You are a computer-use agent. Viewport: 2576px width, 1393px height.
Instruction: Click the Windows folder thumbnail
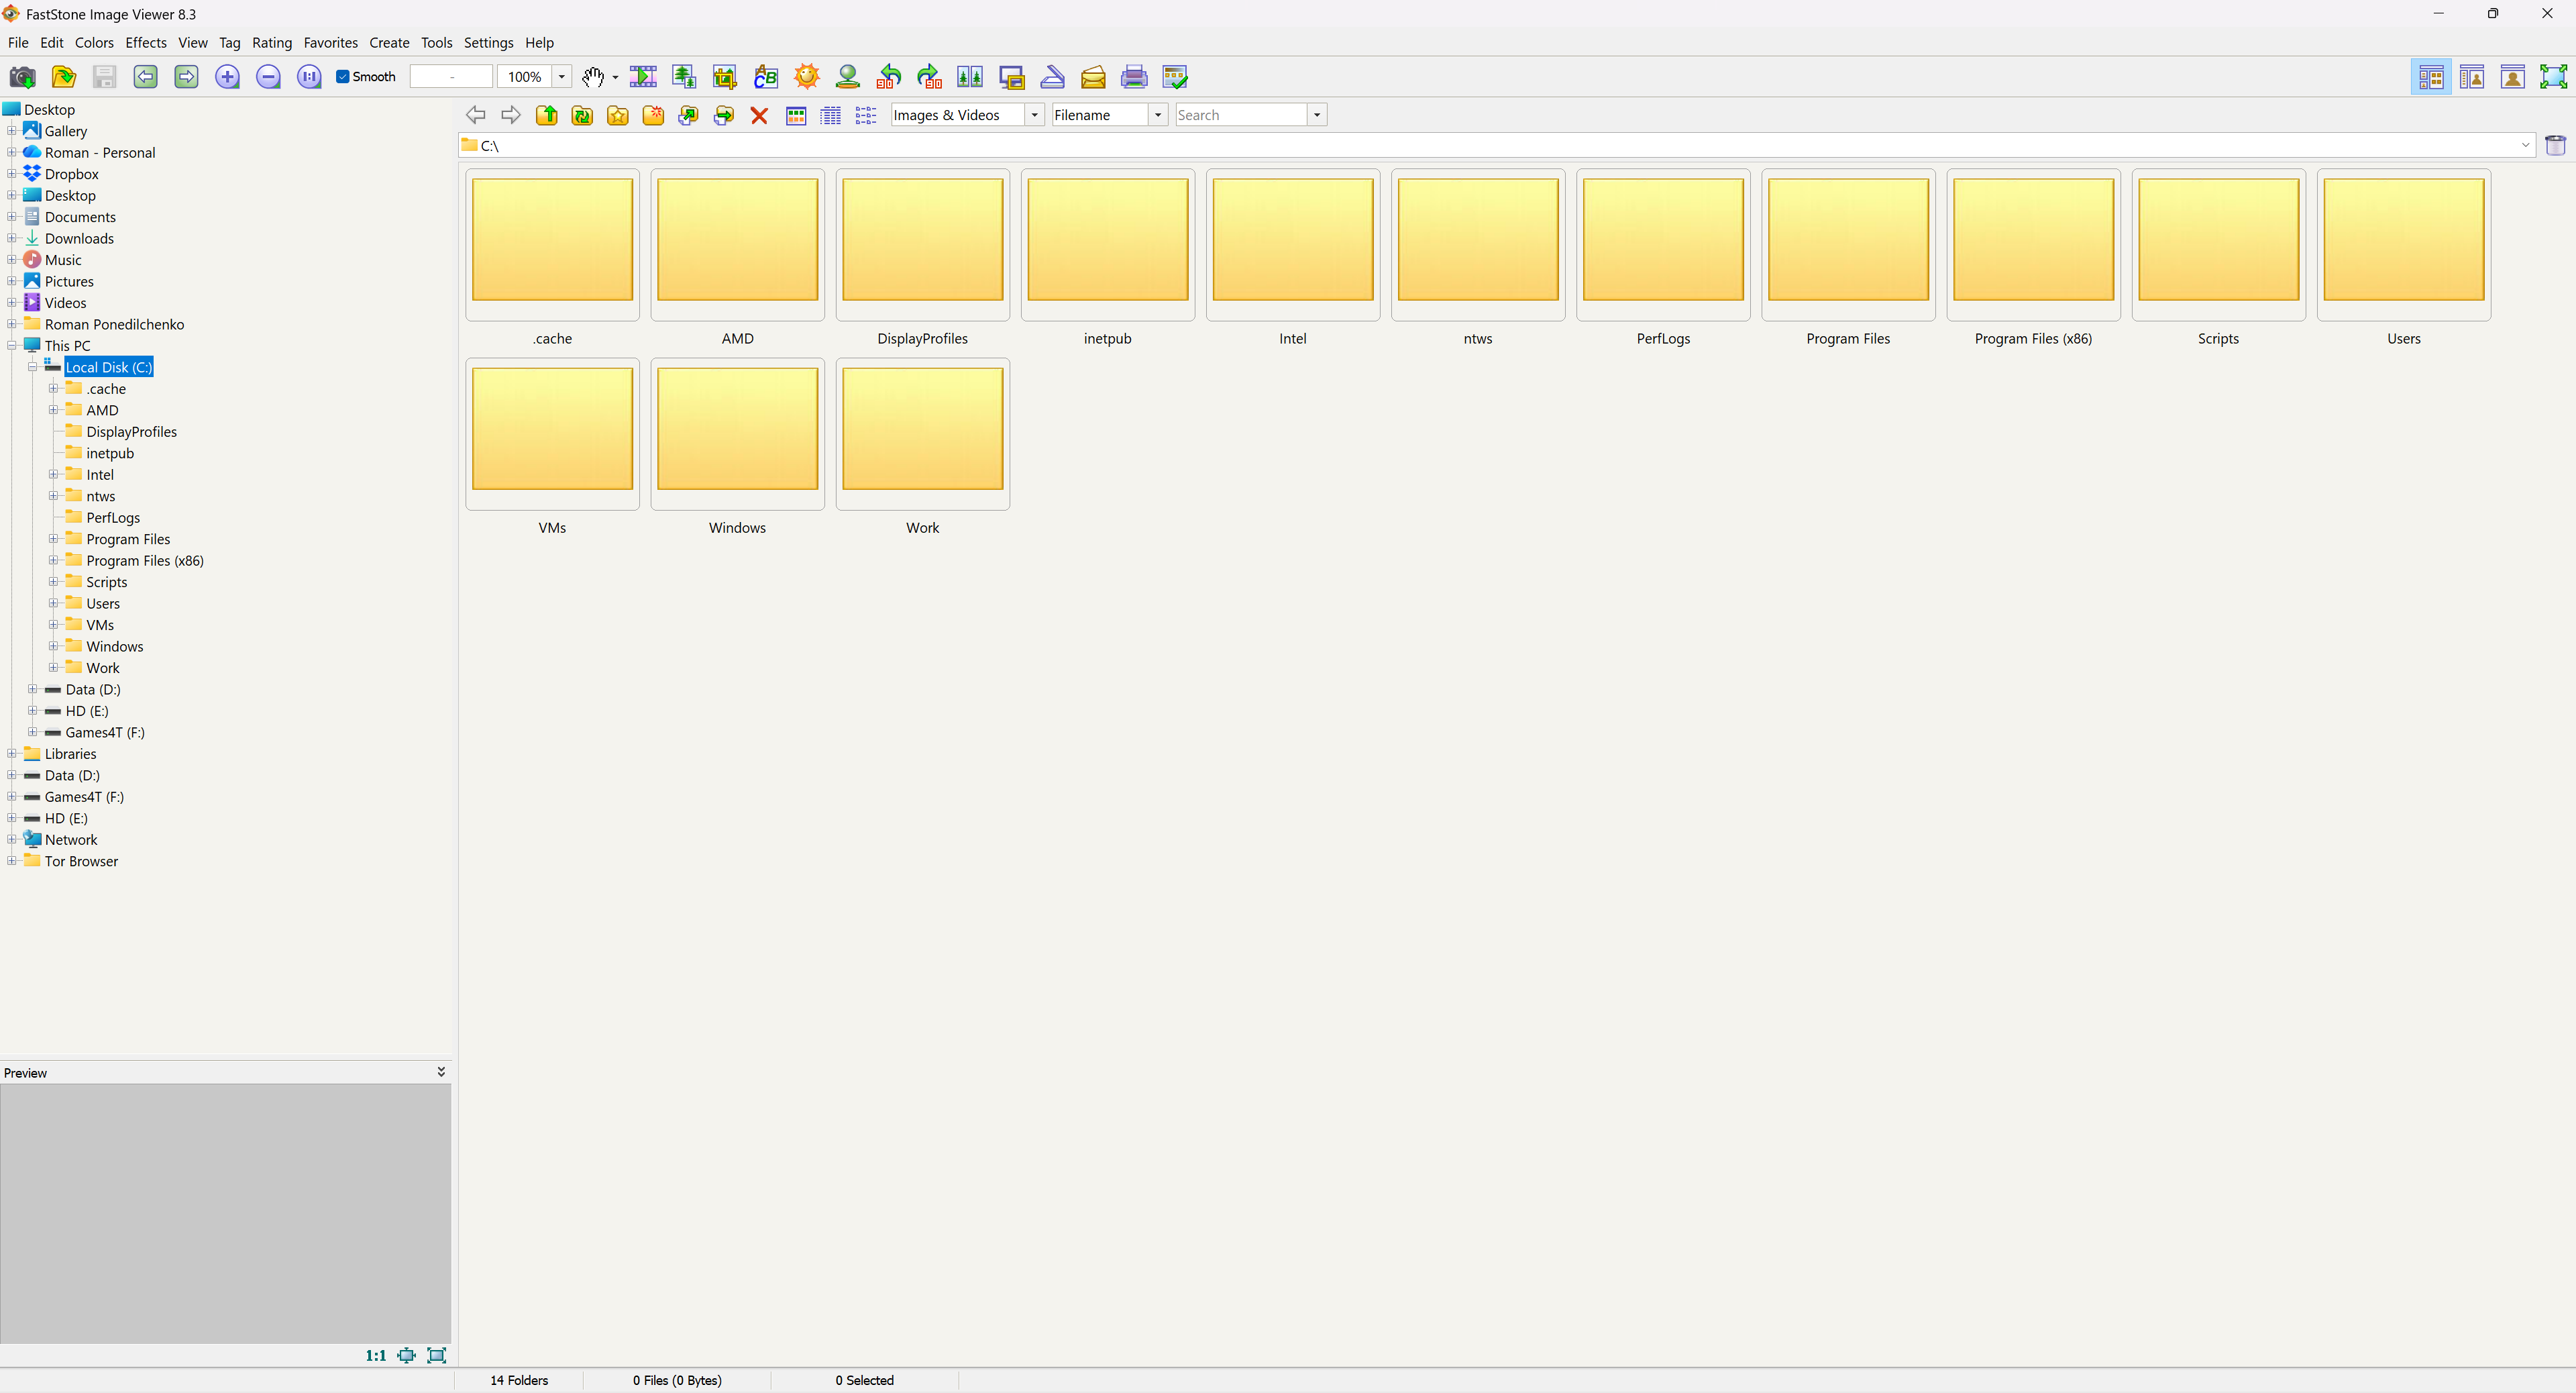tap(737, 430)
